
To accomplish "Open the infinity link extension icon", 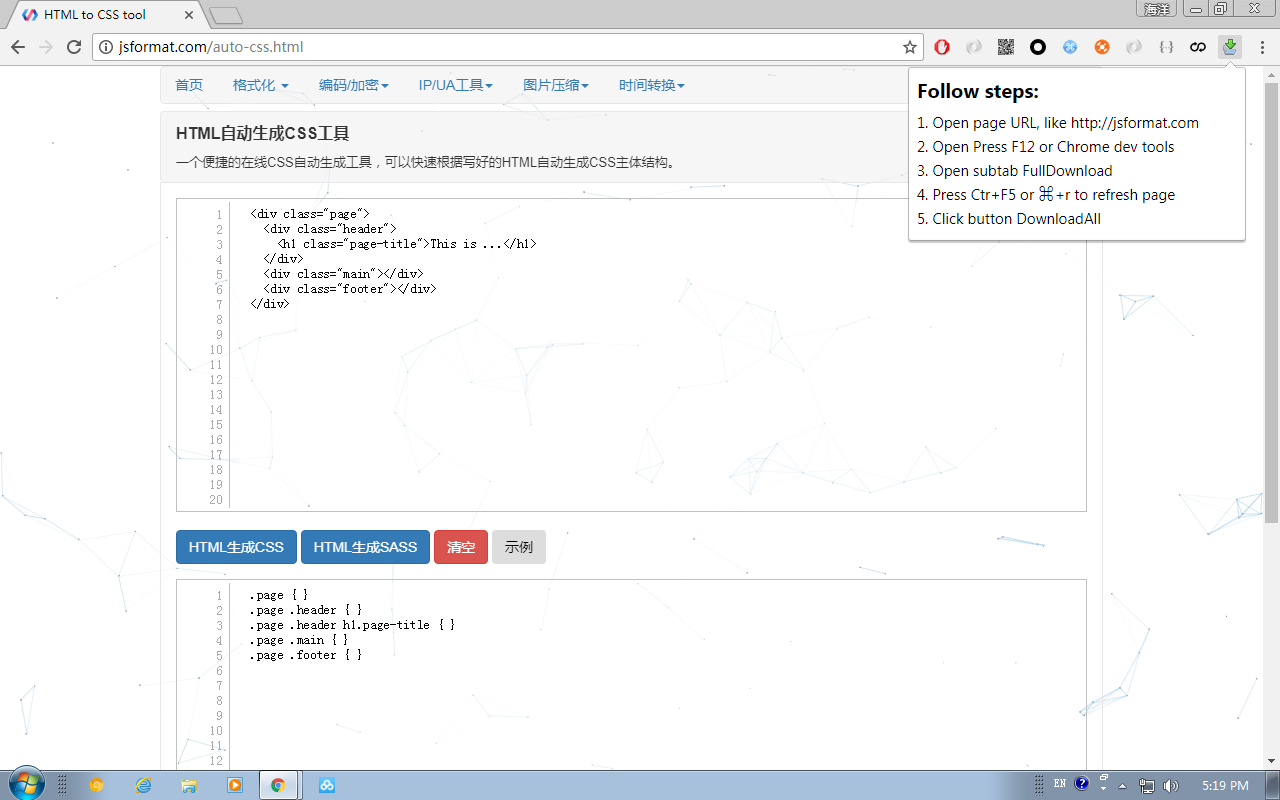I will point(1197,46).
